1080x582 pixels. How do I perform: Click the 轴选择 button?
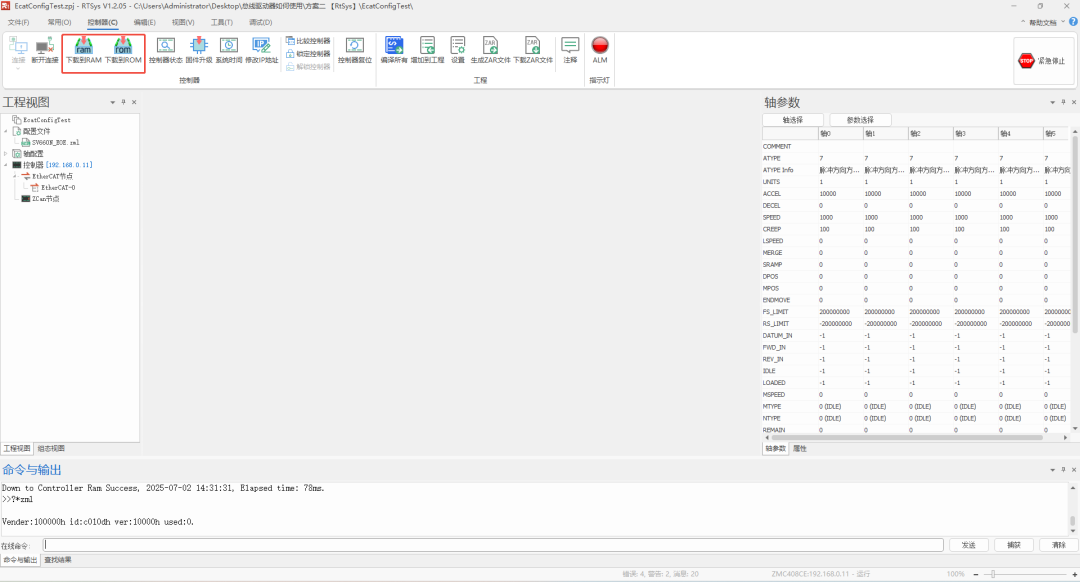click(793, 120)
